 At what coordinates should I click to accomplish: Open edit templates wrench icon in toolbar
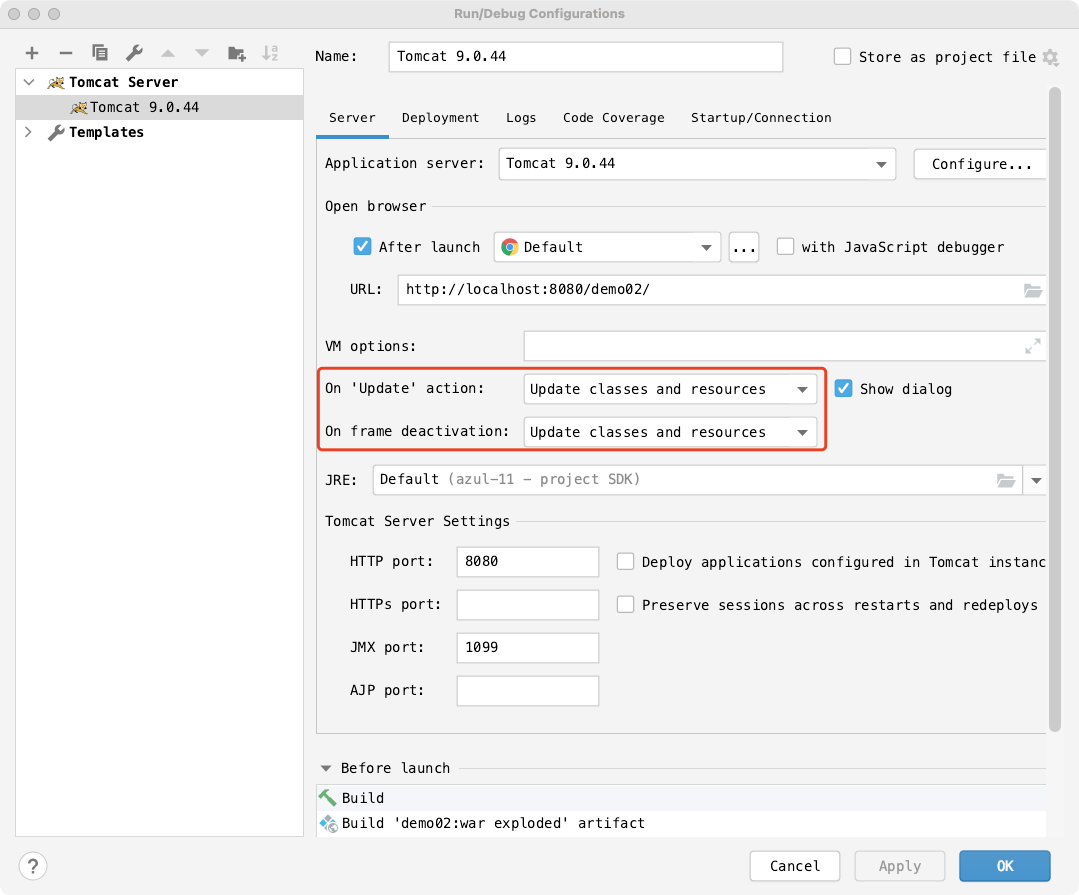134,53
